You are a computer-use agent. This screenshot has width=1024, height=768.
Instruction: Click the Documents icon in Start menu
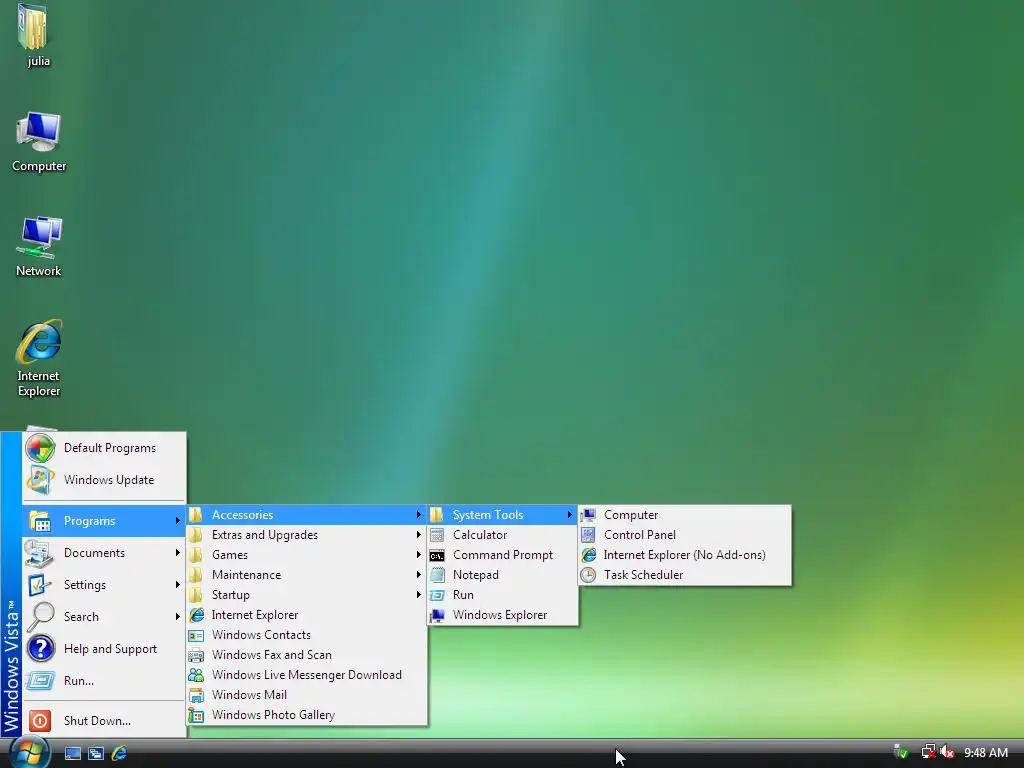click(x=40, y=553)
